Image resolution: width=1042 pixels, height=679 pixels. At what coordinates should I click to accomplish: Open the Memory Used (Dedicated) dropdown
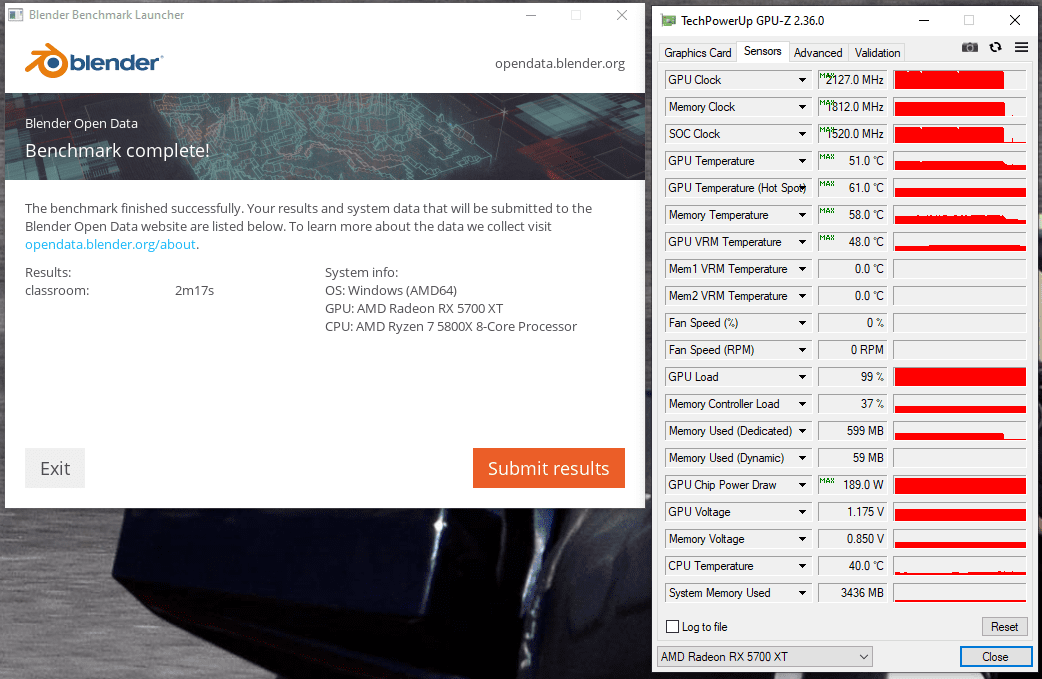click(802, 431)
